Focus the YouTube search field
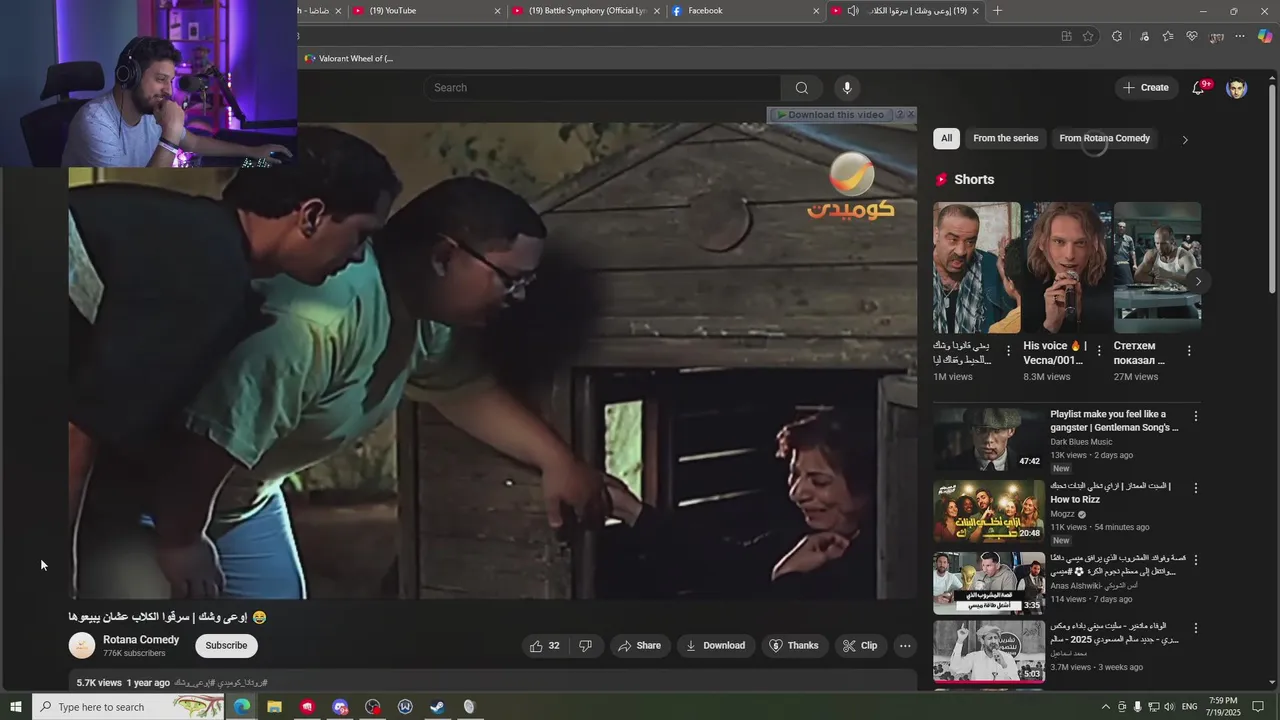 click(602, 88)
